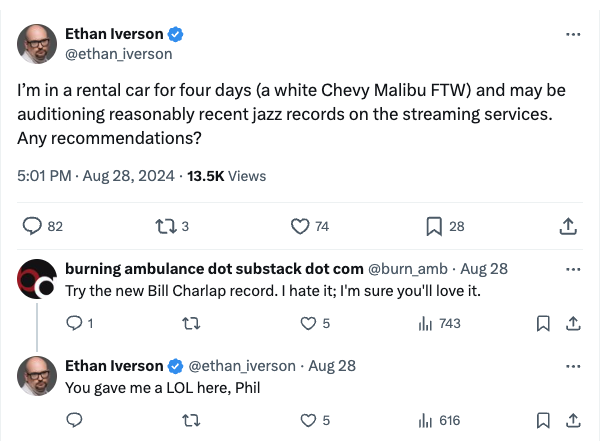The width and height of the screenshot is (610, 441).
Task: Open more options on Ethan's LOL reply
Action: 573,366
